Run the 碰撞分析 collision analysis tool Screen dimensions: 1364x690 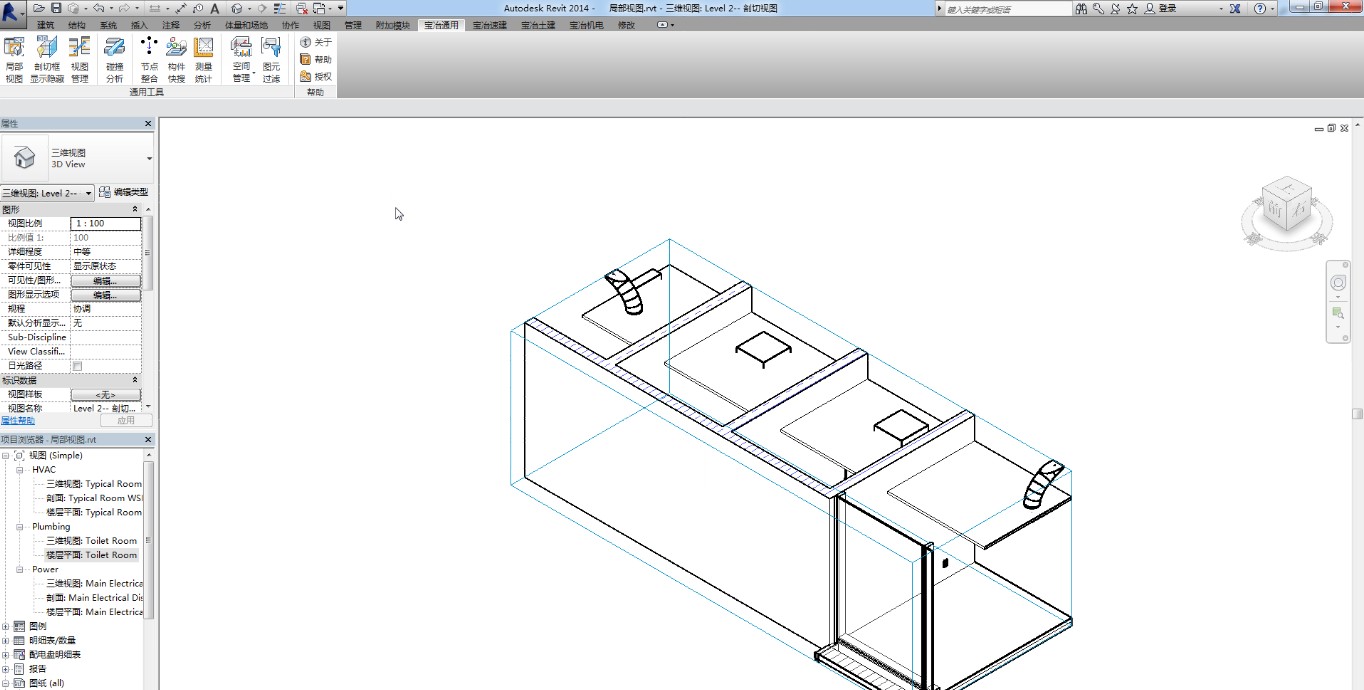click(114, 59)
